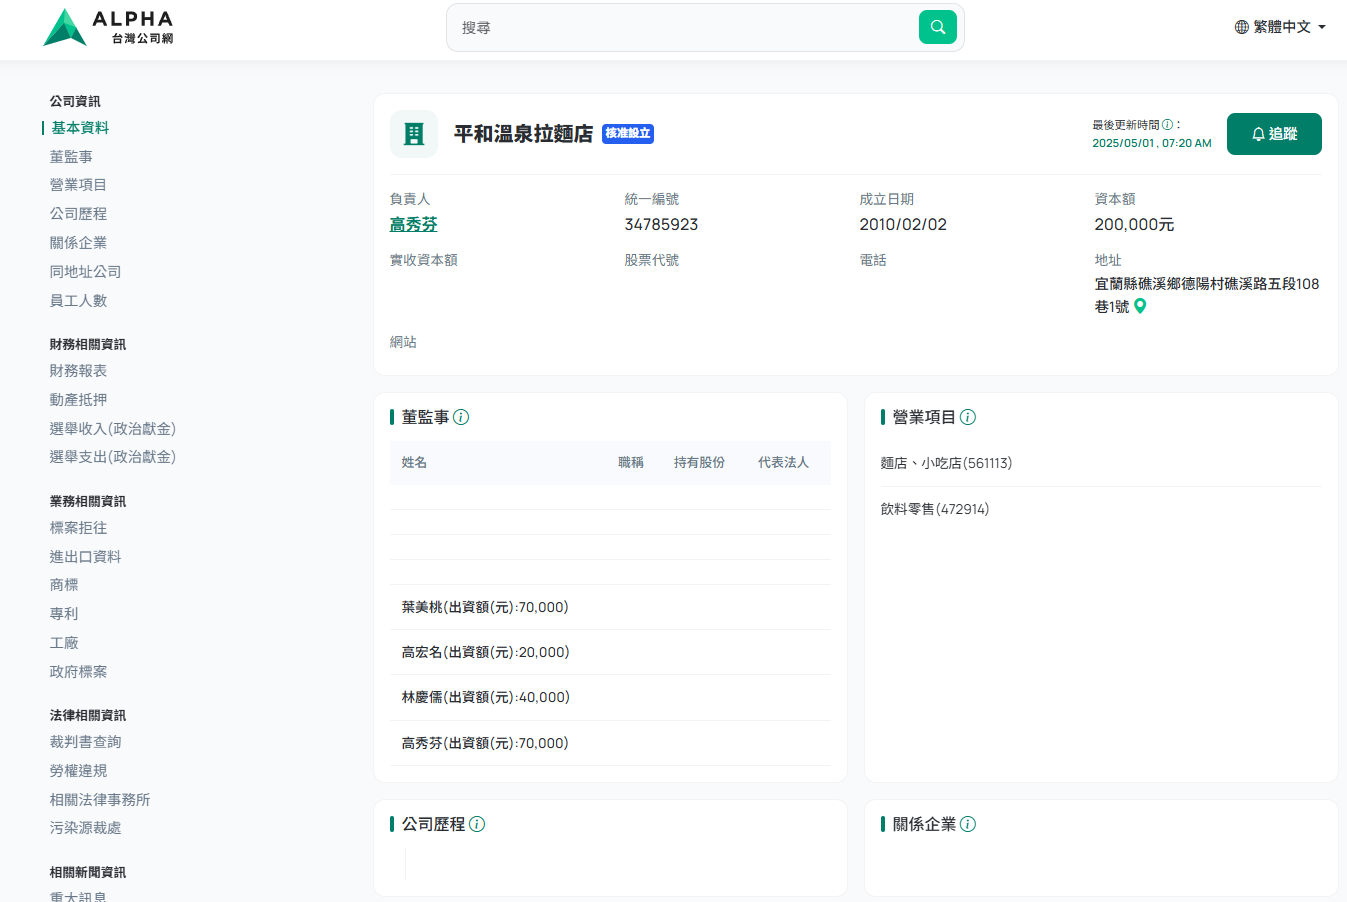Open 員工人數 sidebar item
The height and width of the screenshot is (902, 1347).
(78, 301)
